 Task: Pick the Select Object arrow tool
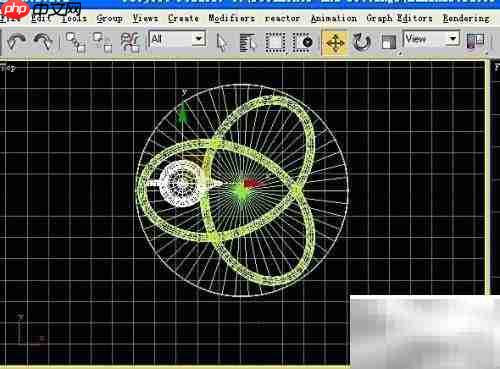coord(222,43)
